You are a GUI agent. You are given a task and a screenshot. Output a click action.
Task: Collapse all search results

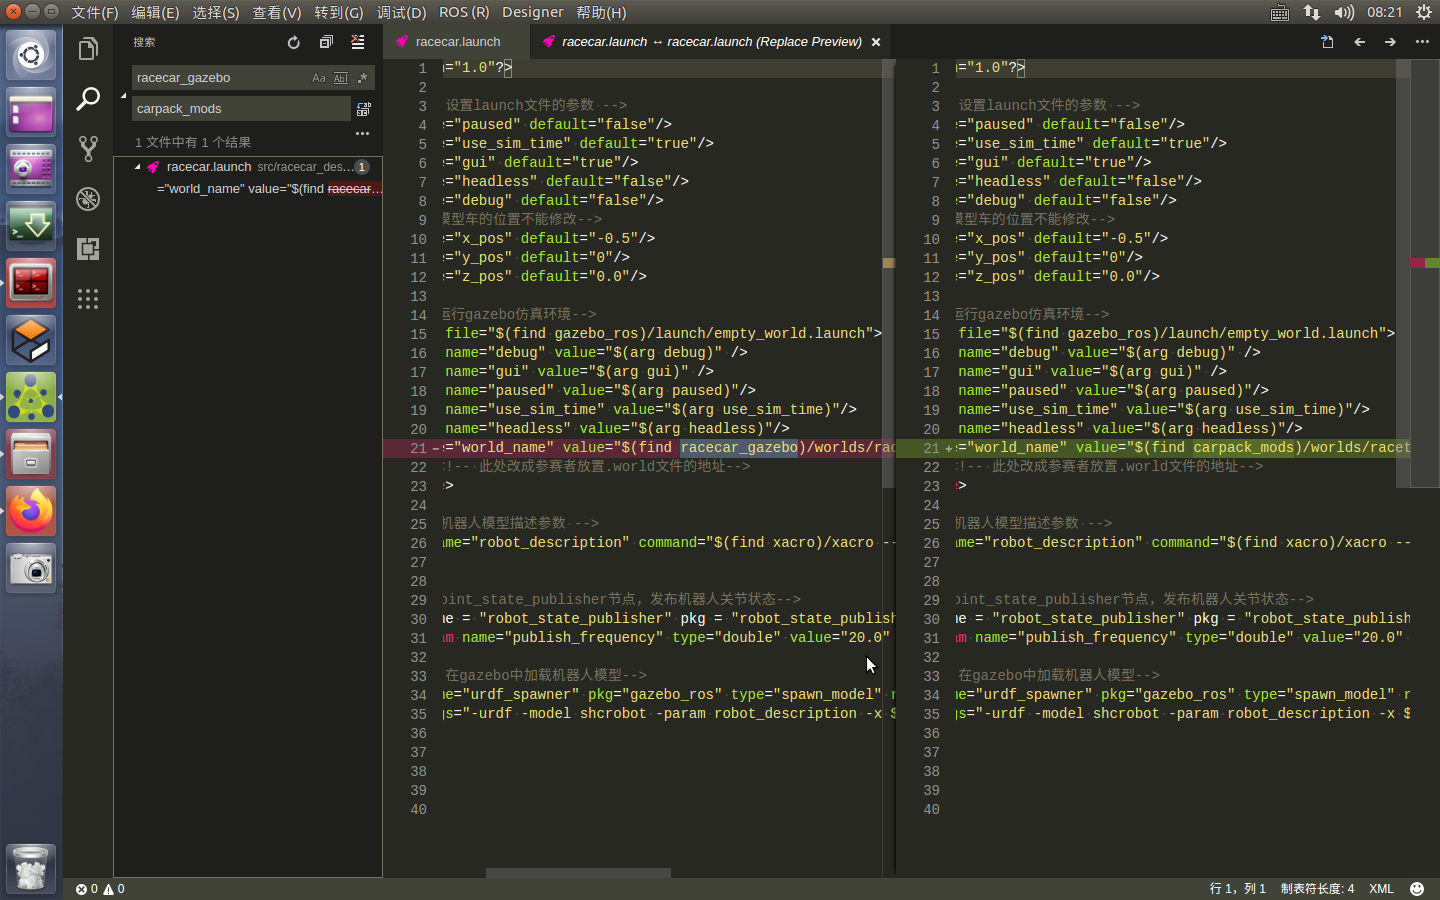point(326,42)
